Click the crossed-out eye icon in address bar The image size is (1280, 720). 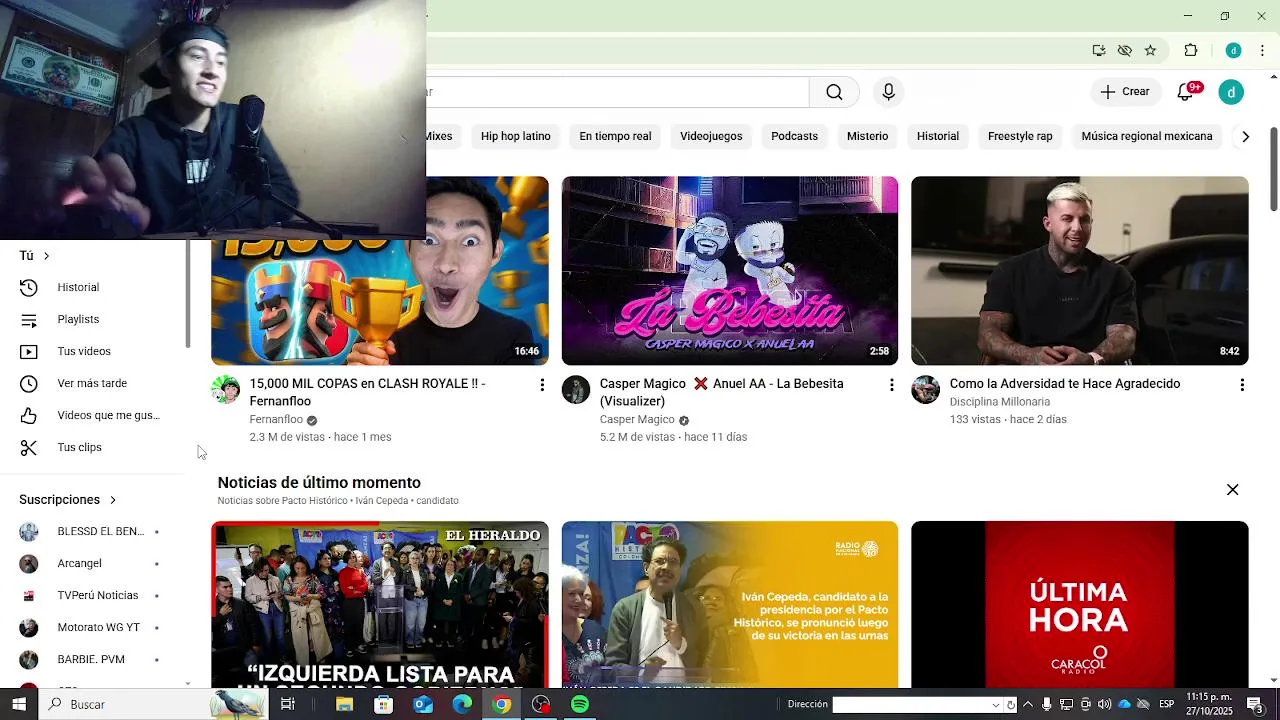tap(1124, 50)
